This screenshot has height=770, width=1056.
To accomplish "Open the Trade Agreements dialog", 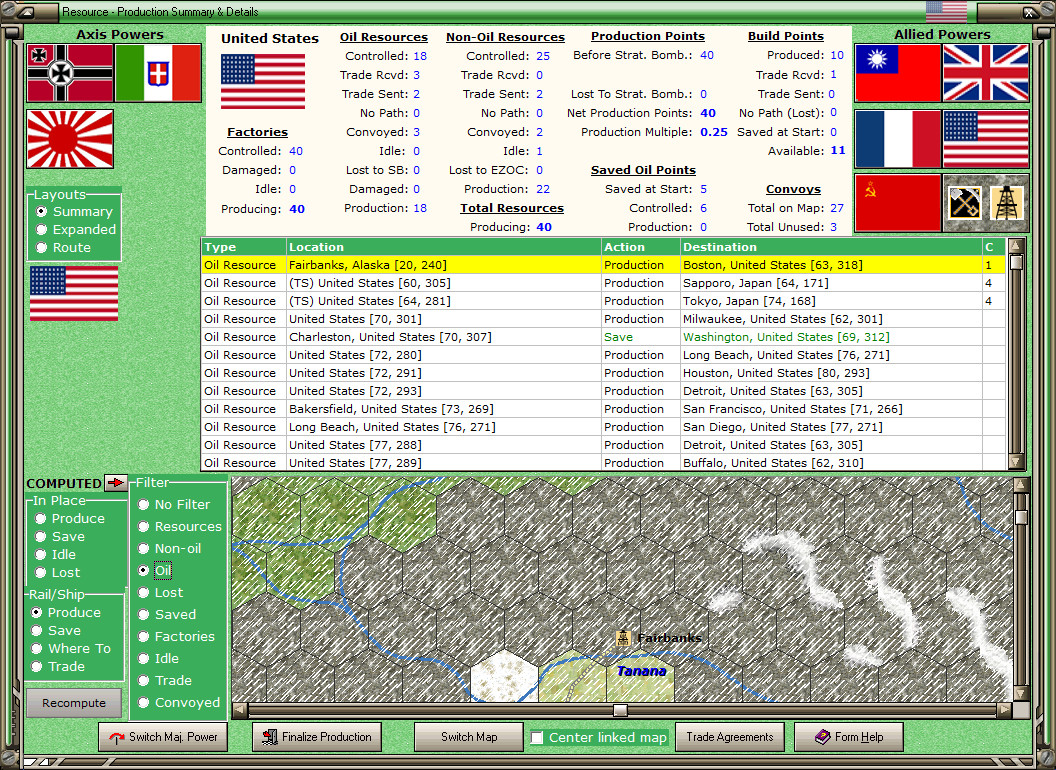I will pyautogui.click(x=730, y=737).
